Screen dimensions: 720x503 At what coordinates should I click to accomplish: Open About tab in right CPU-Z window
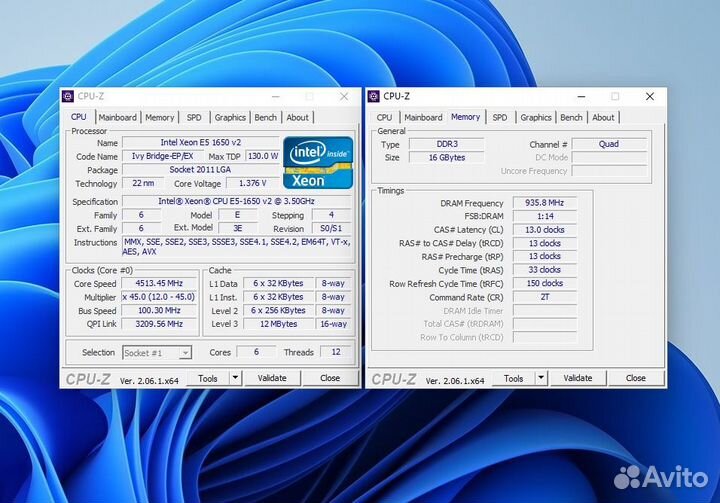(x=603, y=118)
